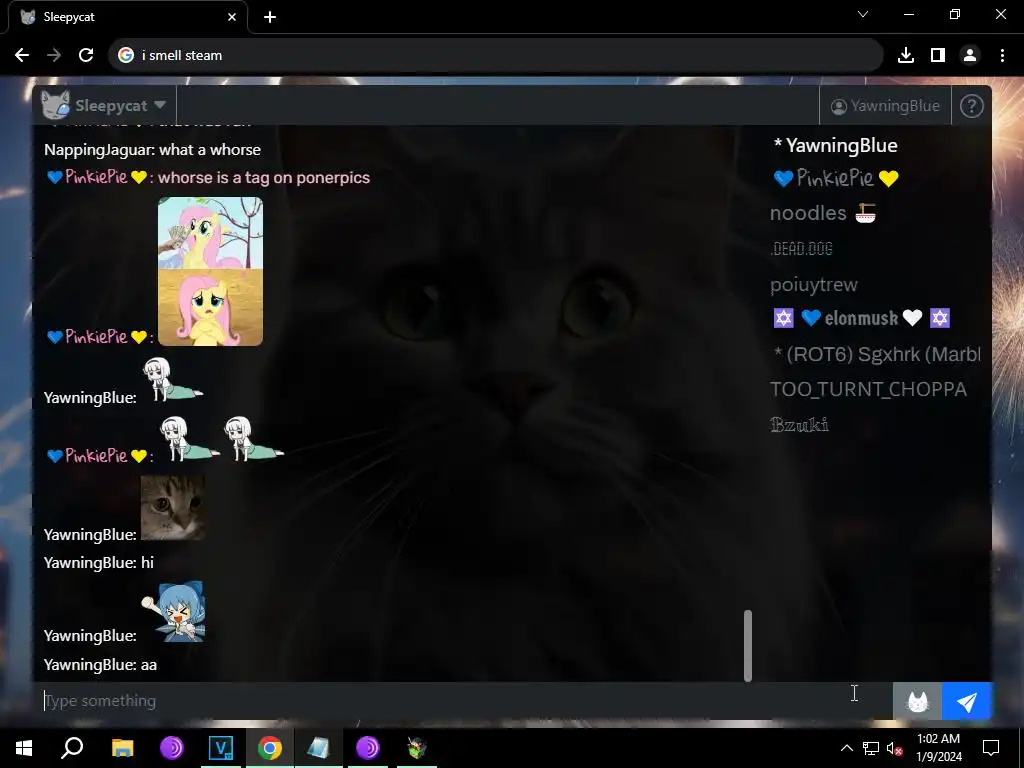Open the Sleepycat room dropdown menu

[104, 105]
